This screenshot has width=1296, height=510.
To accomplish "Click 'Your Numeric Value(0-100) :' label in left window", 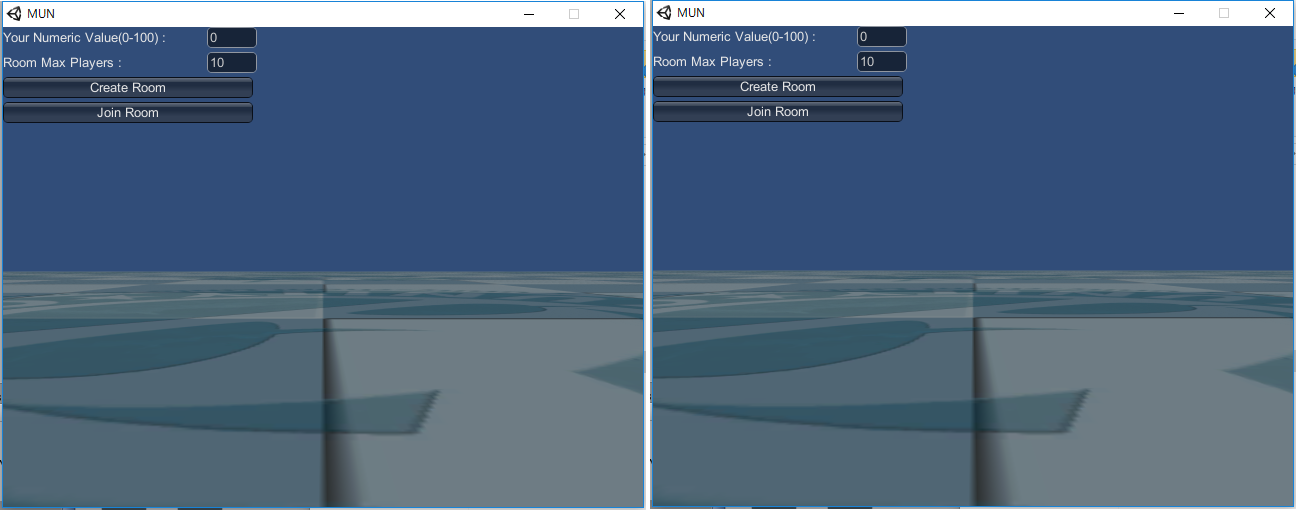I will click(x=85, y=37).
